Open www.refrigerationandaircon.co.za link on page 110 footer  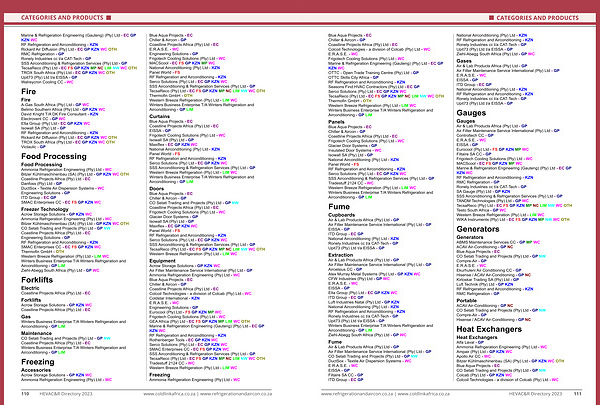coord(236,394)
